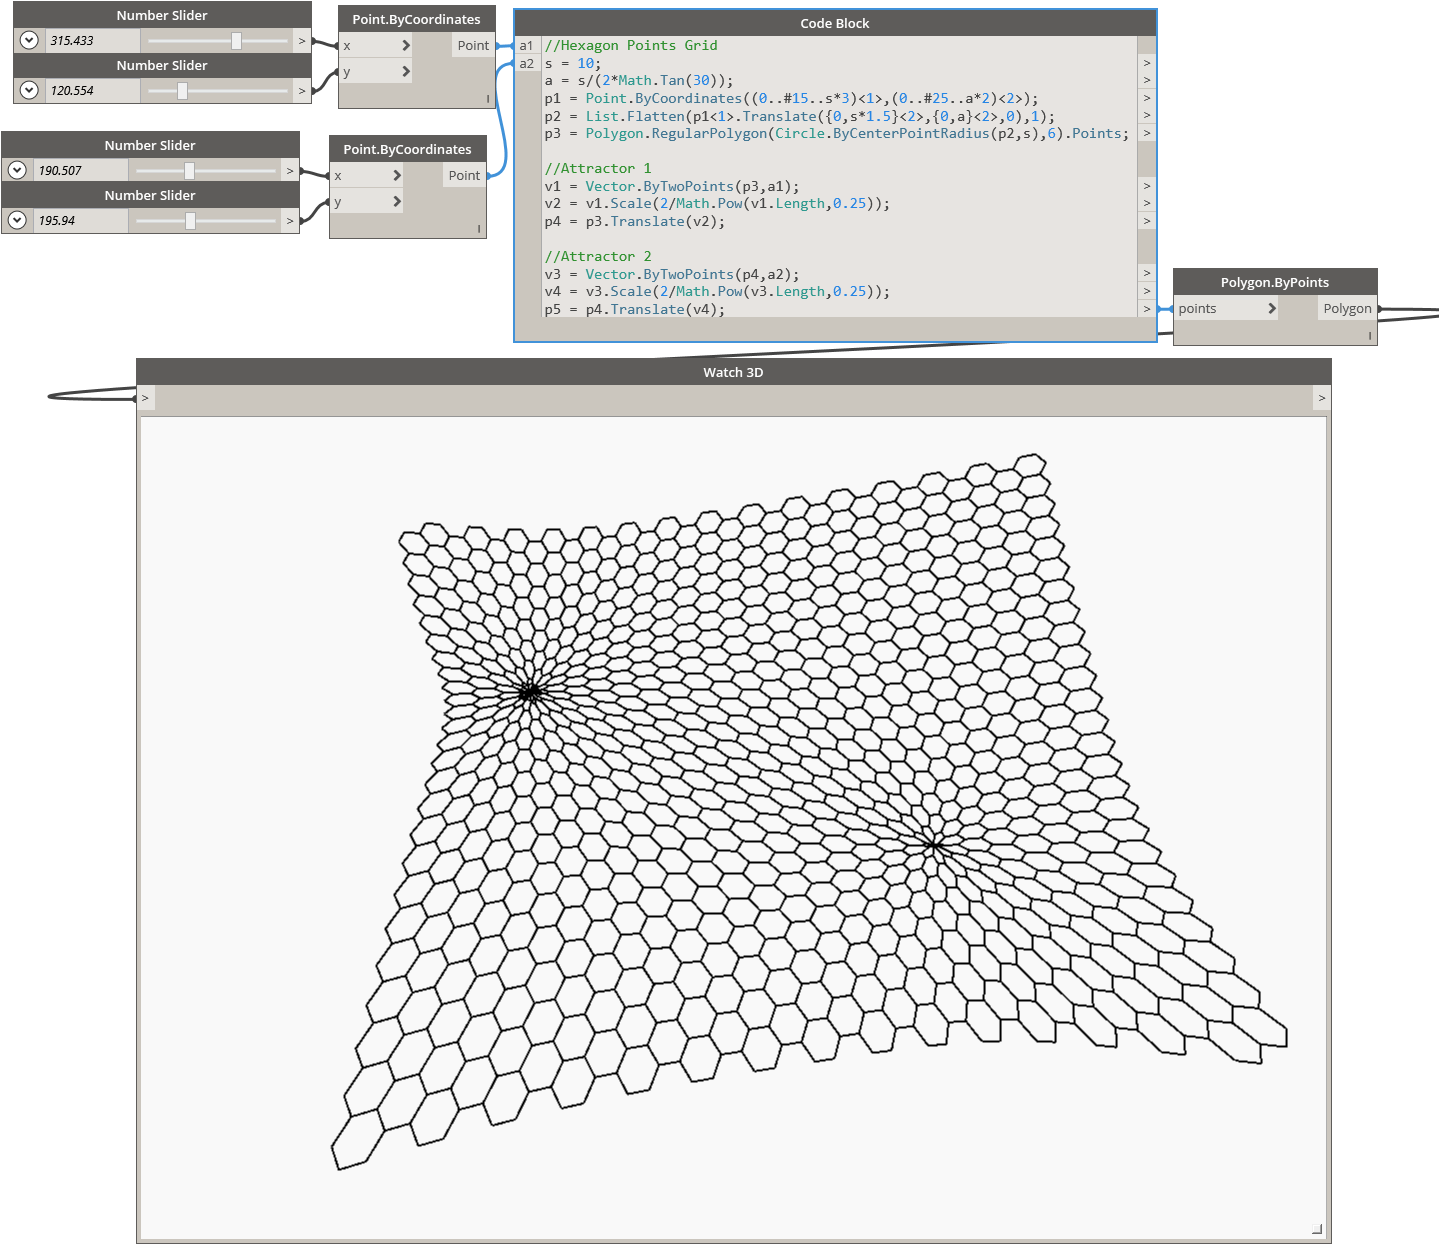Image resolution: width=1439 pixels, height=1248 pixels.
Task: Click the left input port of Watch 3D
Action: pyautogui.click(x=145, y=397)
